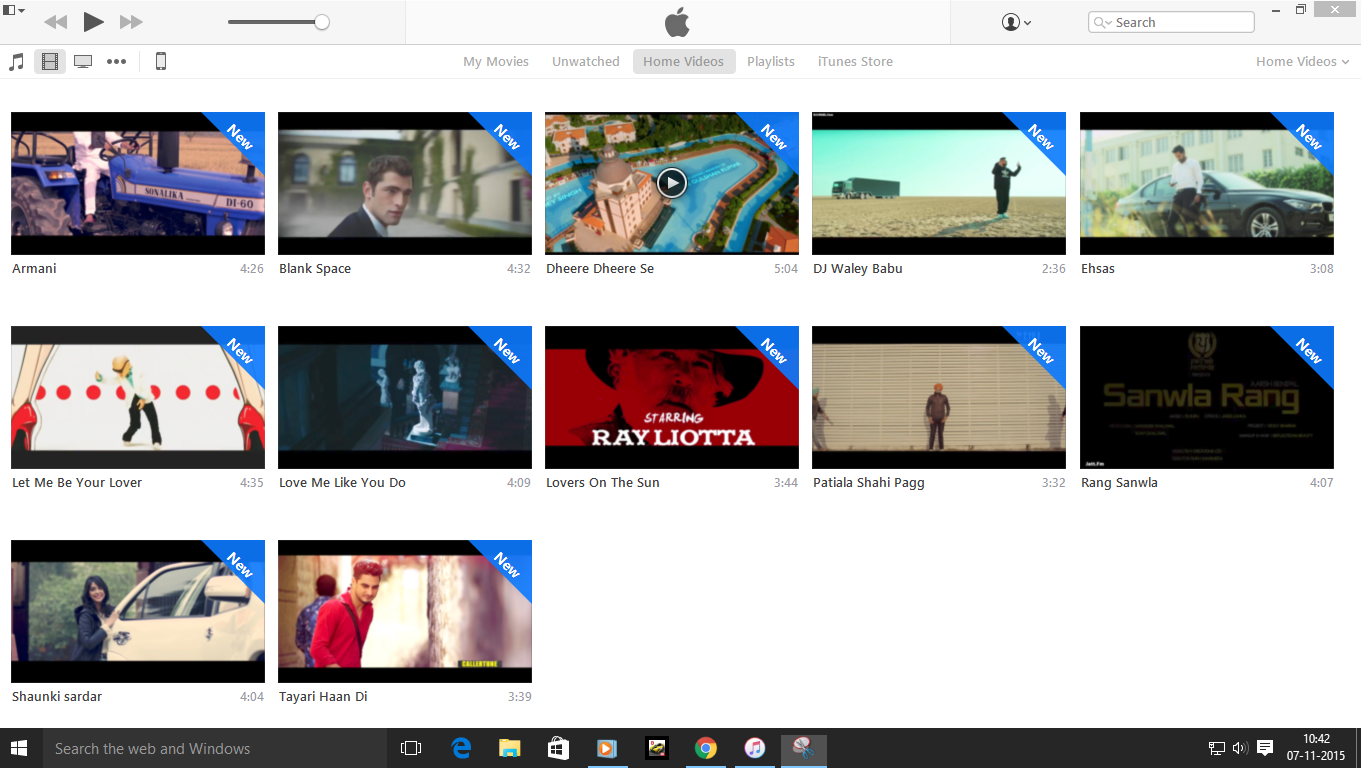
Task: Select the Shaunki sardar title text
Action: tap(57, 697)
